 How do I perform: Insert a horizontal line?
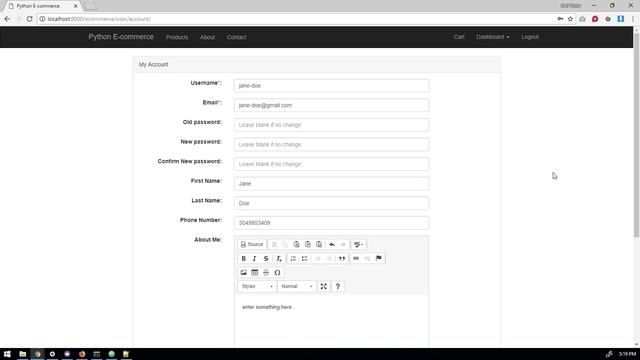point(266,272)
